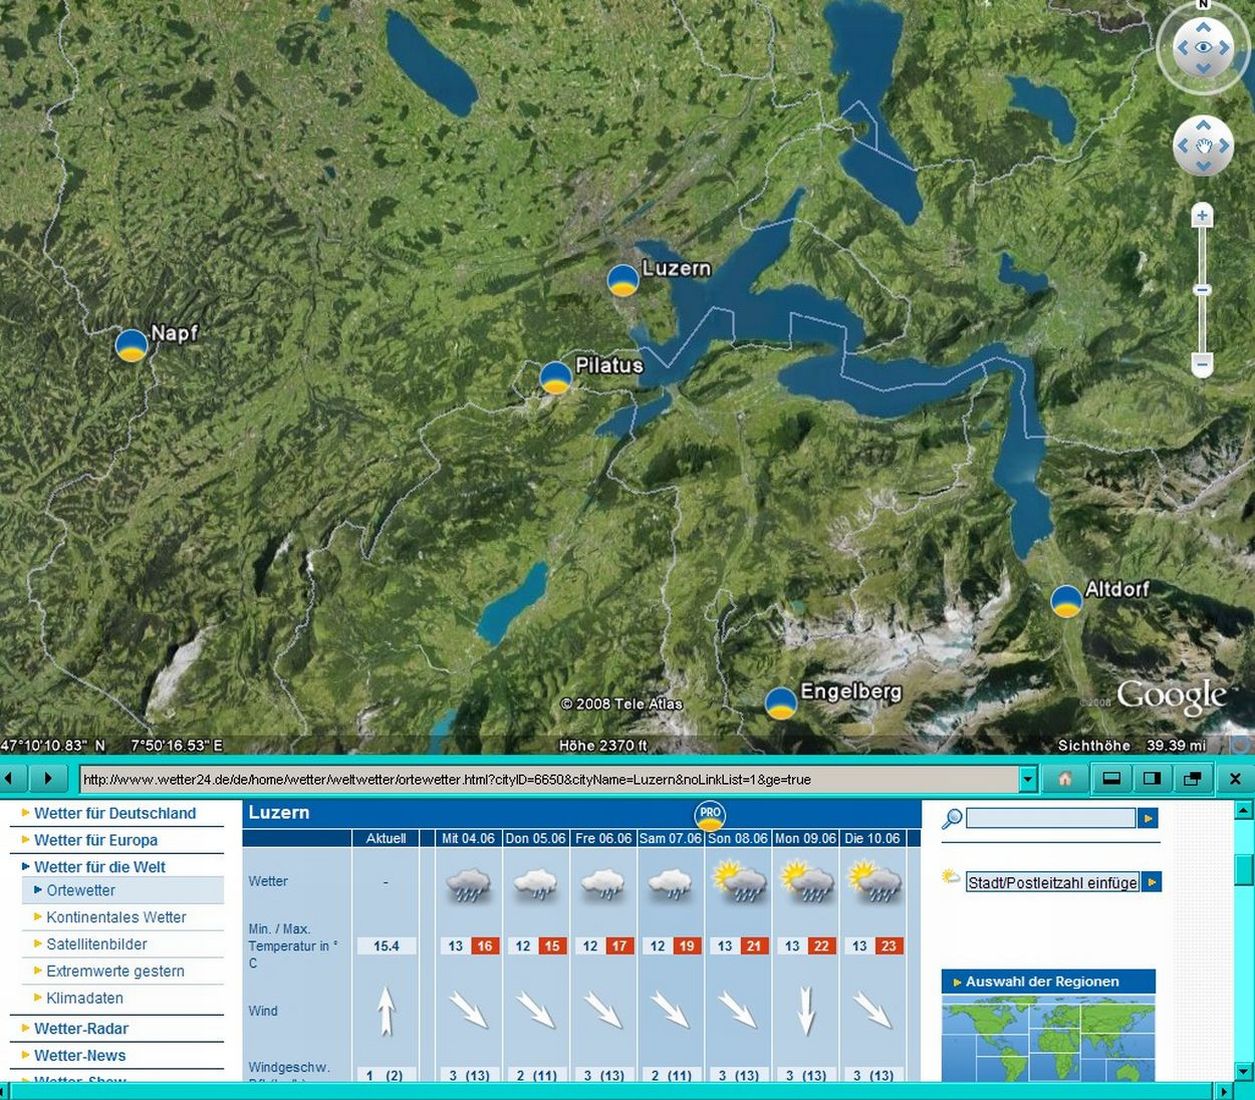This screenshot has height=1100, width=1255.
Task: Click the hand pan control
Action: pyautogui.click(x=1203, y=146)
